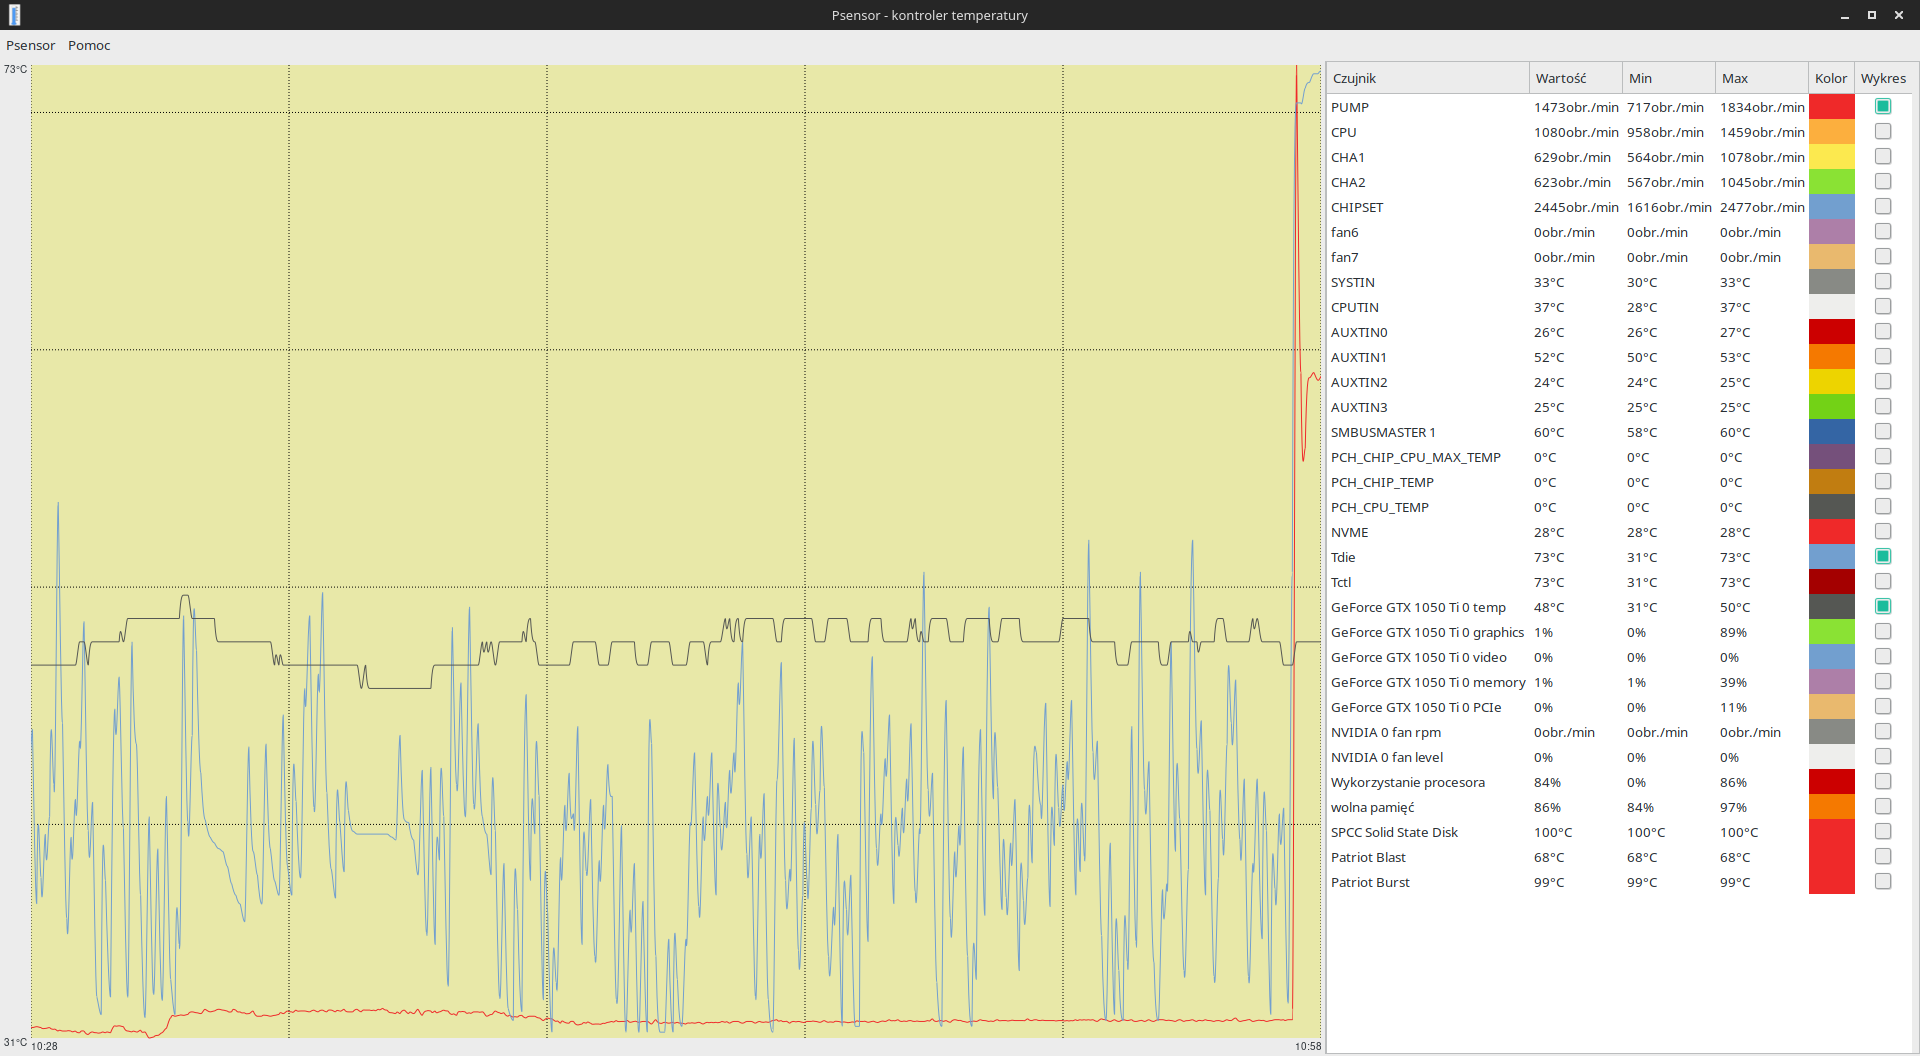The image size is (1920, 1056).
Task: Click the 1473obr./min PUMP value
Action: (1576, 107)
